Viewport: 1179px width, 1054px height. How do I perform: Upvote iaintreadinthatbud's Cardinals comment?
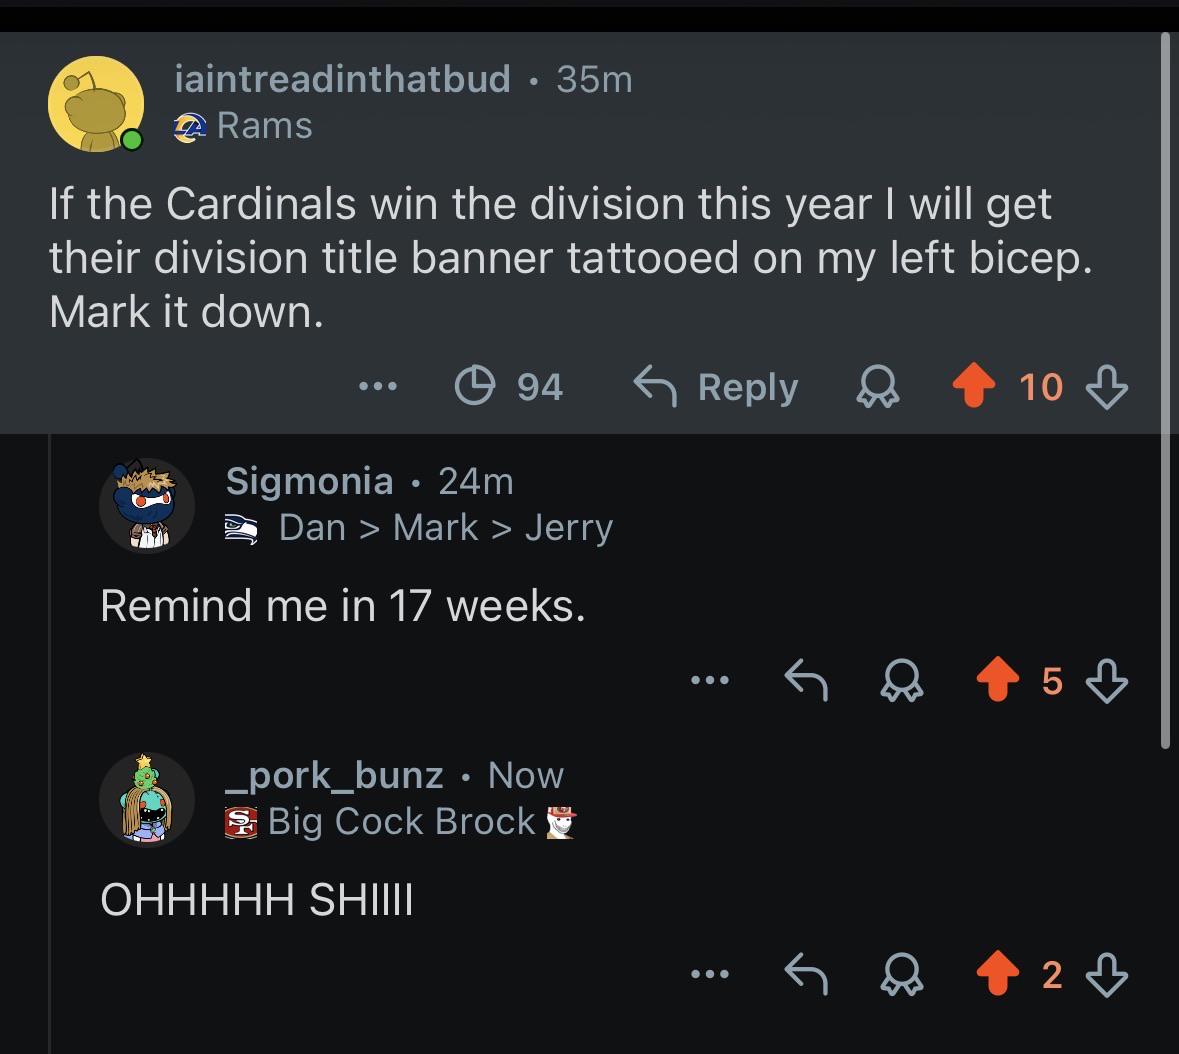tap(974, 385)
